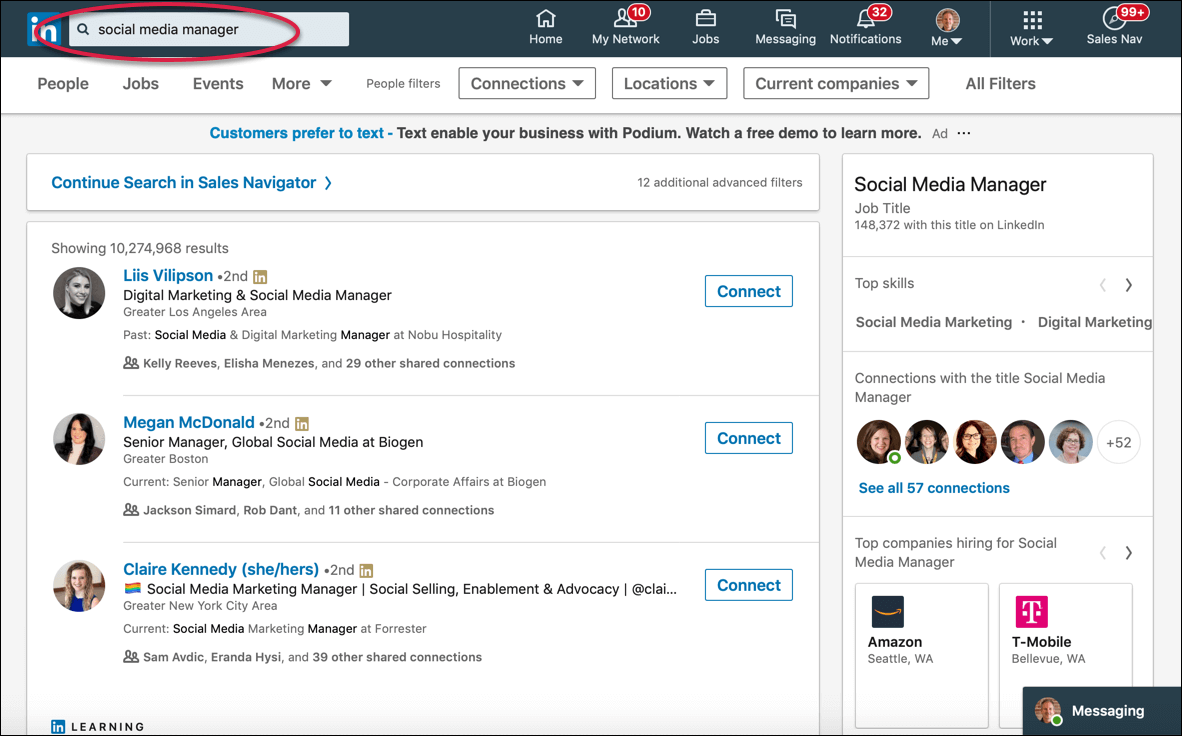Next top hiring companies arrow
The height and width of the screenshot is (736, 1182).
pyautogui.click(x=1128, y=553)
